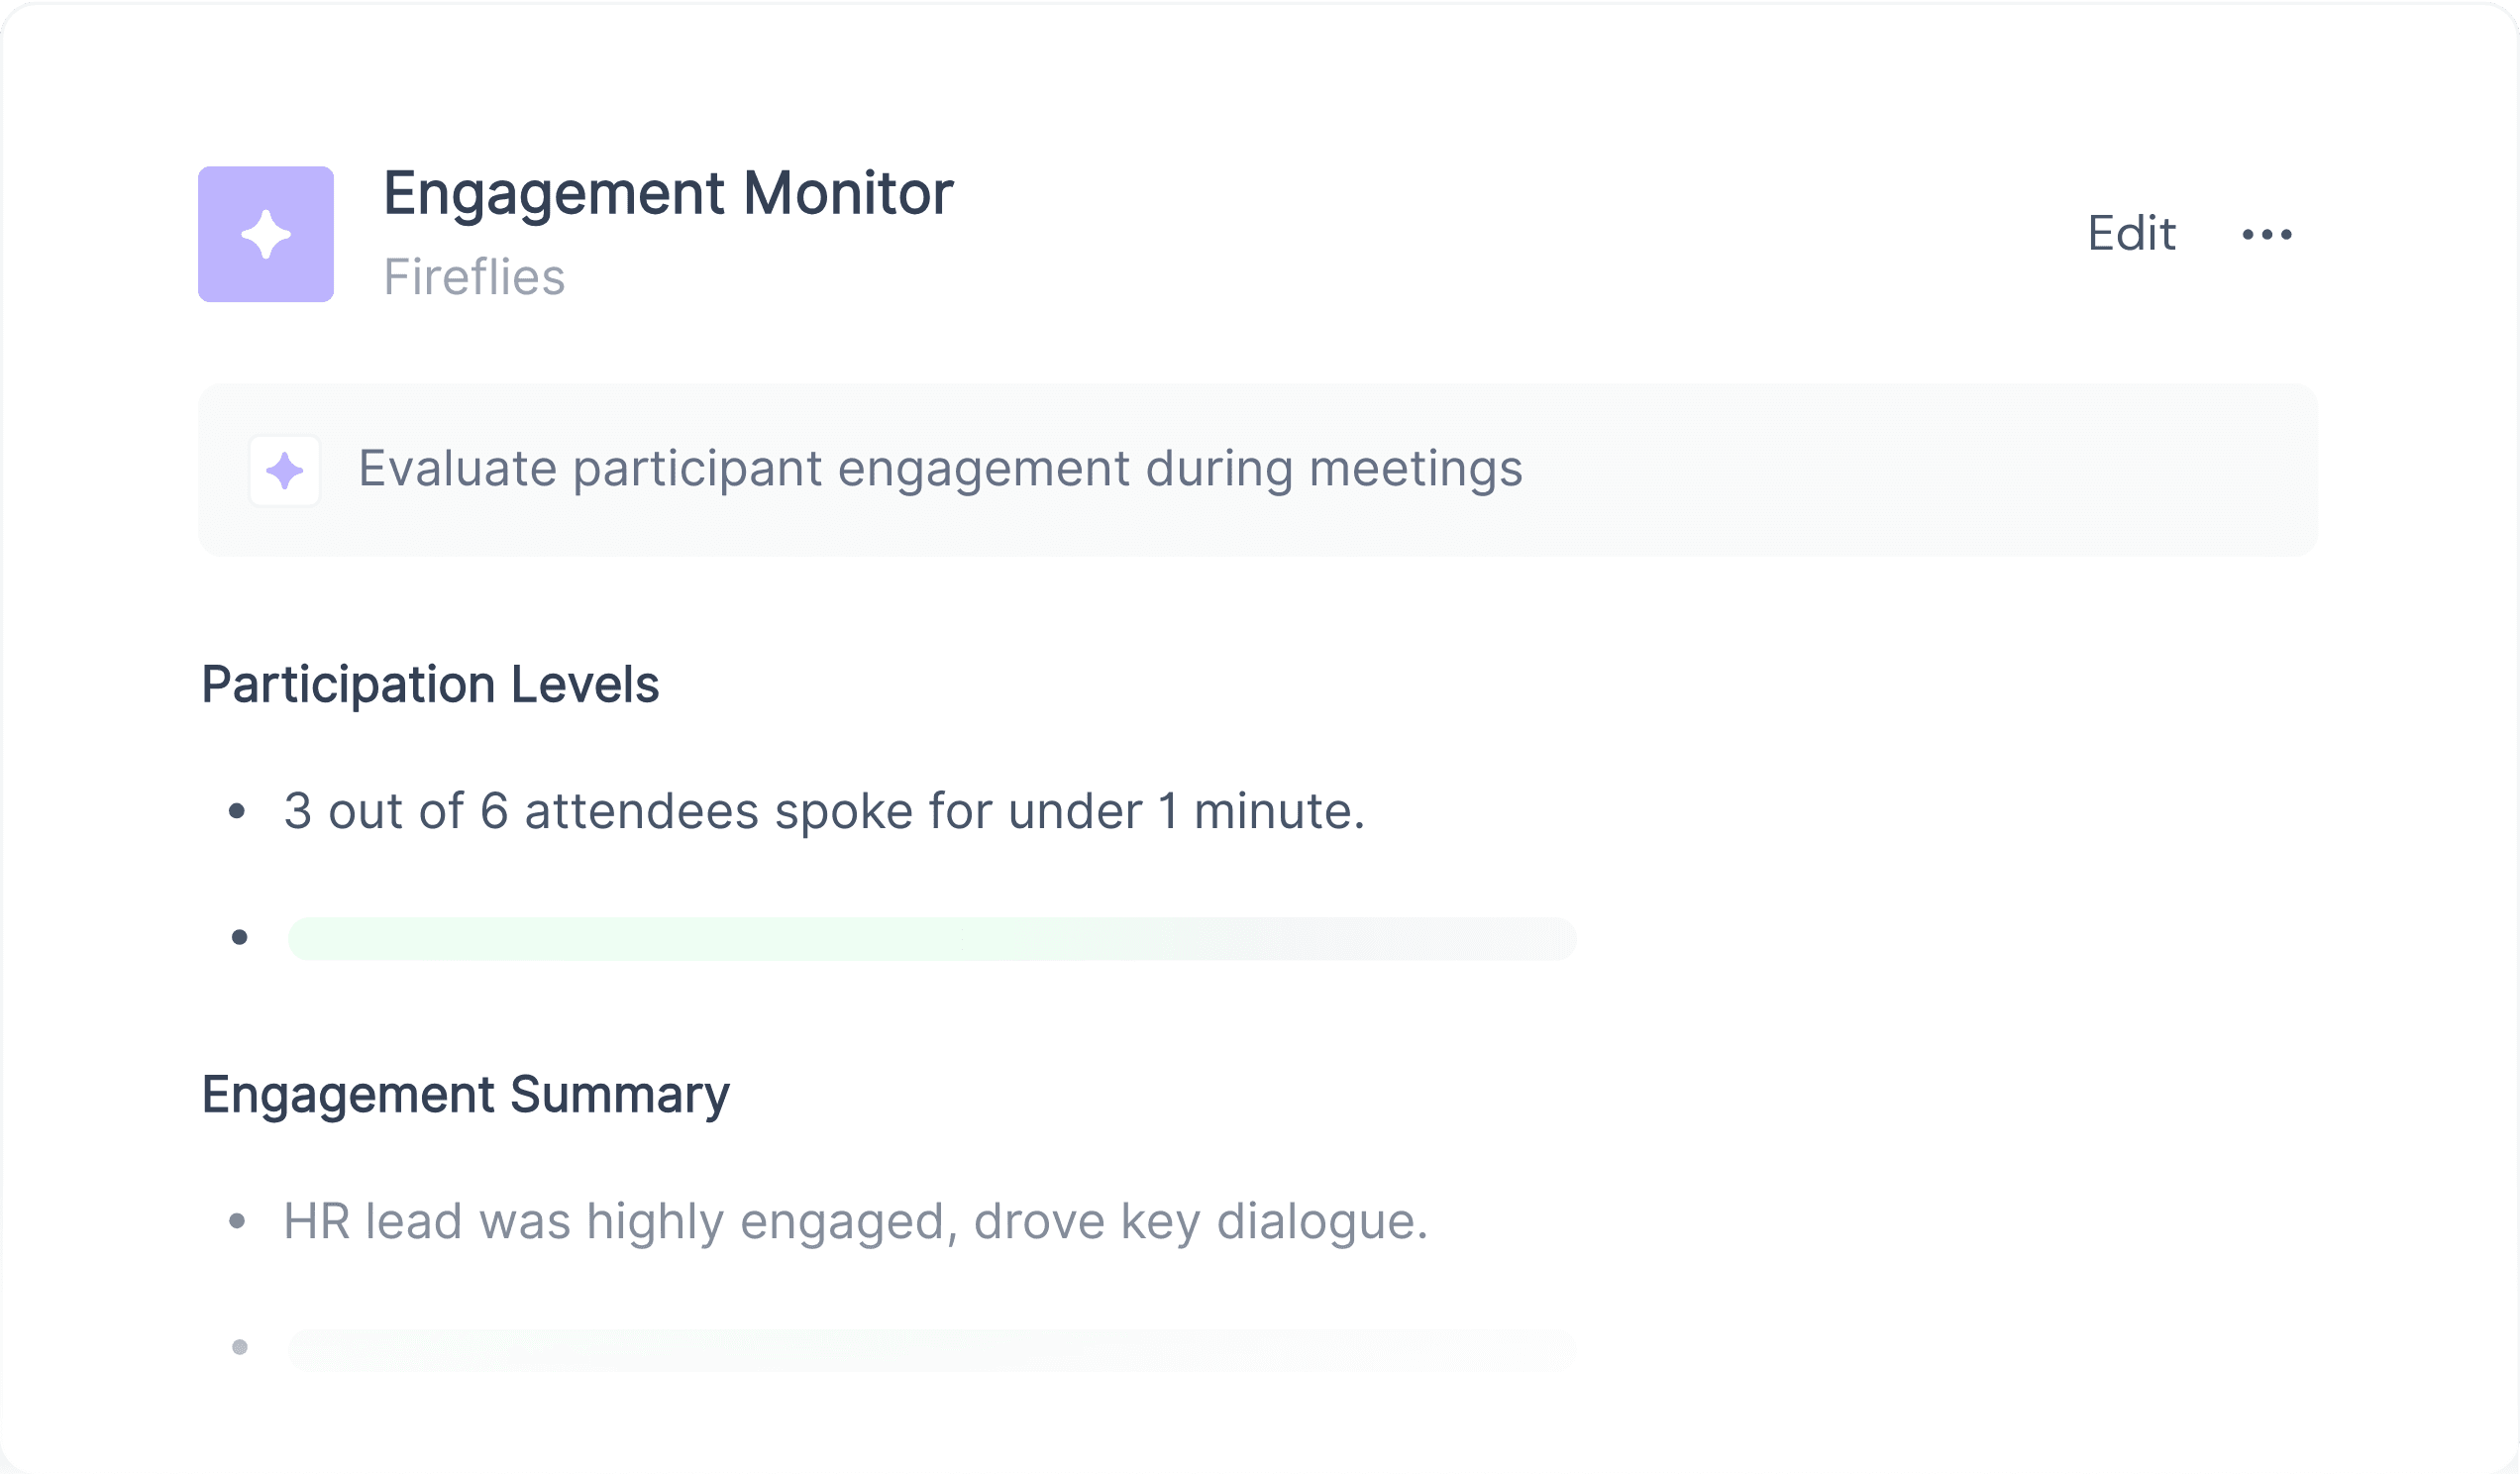
Task: Open the three-dots more options menu
Action: (2266, 235)
